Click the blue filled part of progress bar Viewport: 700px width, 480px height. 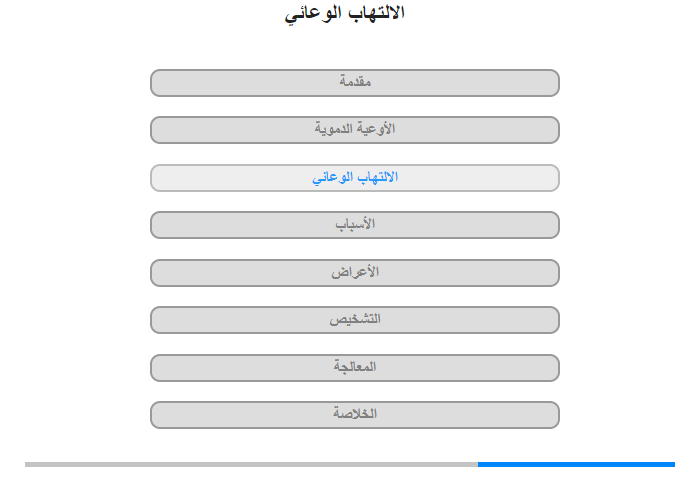(x=576, y=464)
